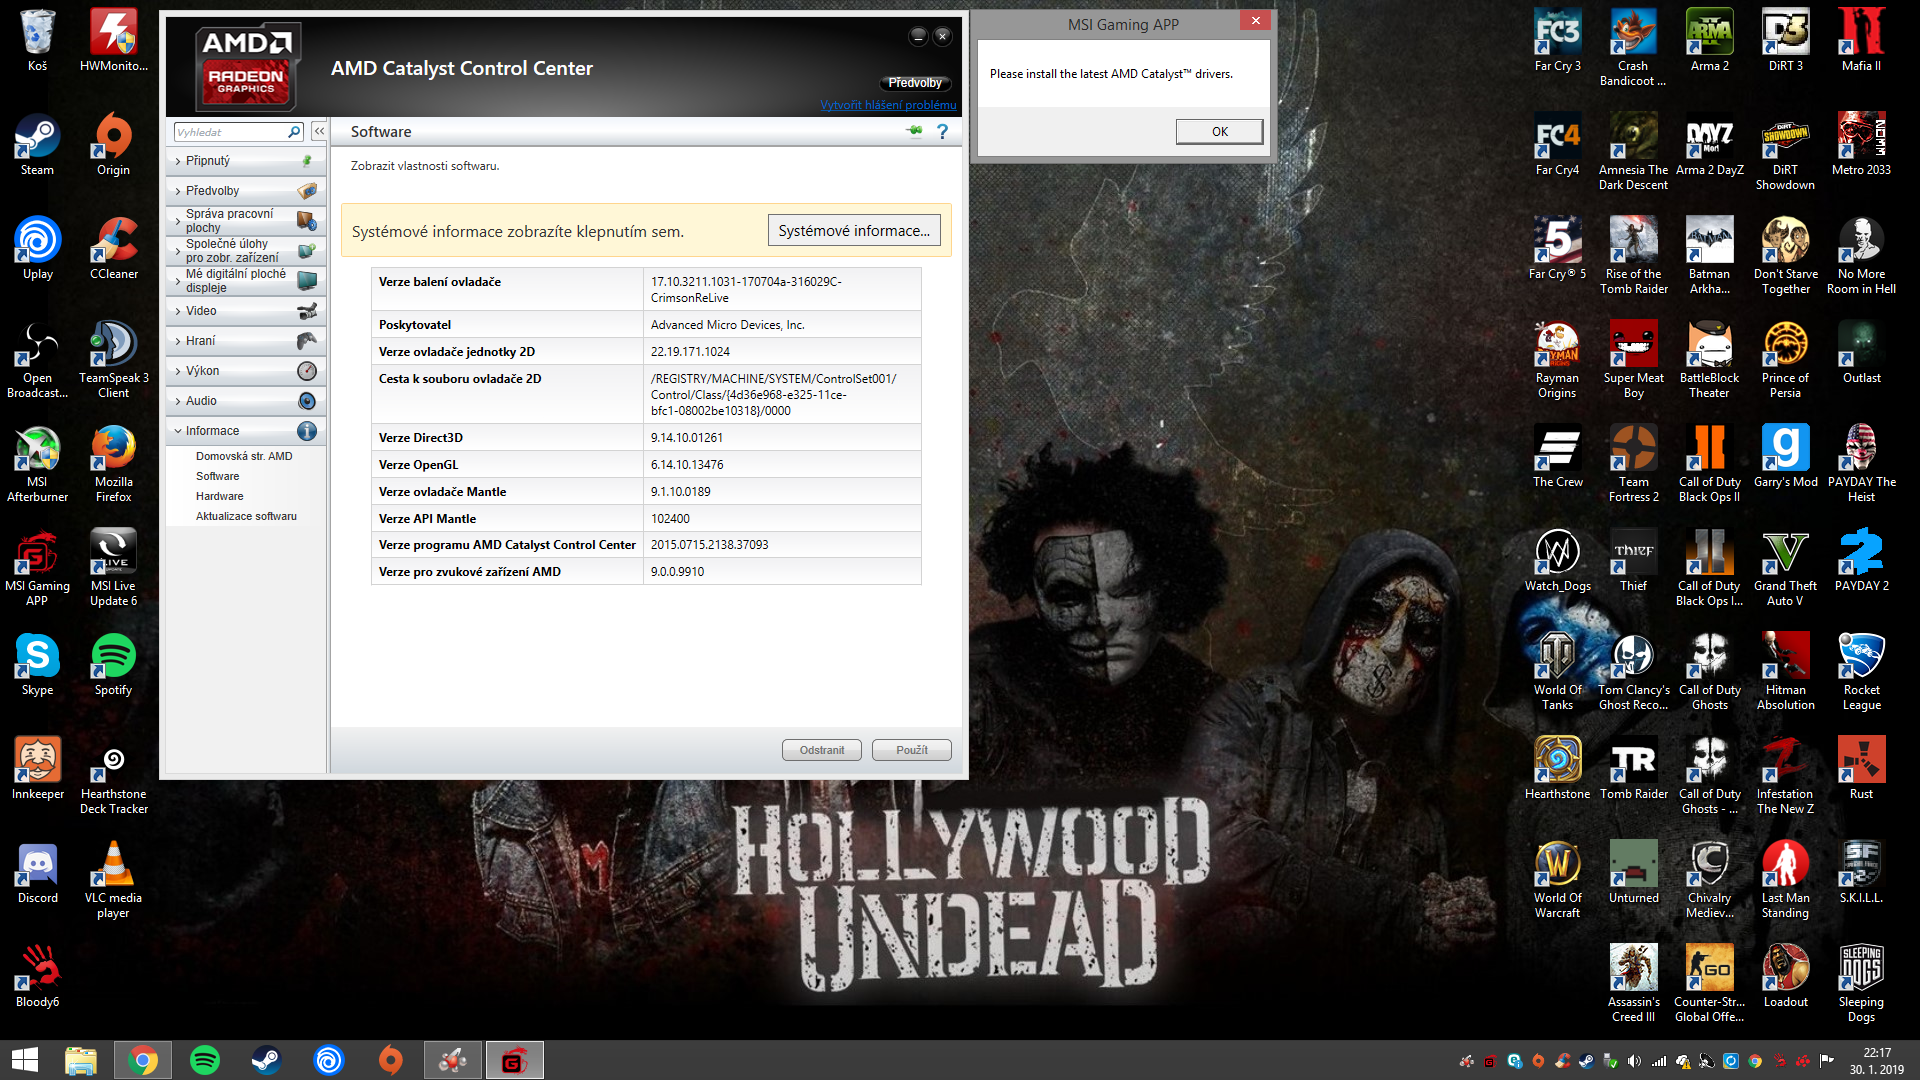Open Koš recycle bin
Screen dimensions: 1920x1080
37,41
